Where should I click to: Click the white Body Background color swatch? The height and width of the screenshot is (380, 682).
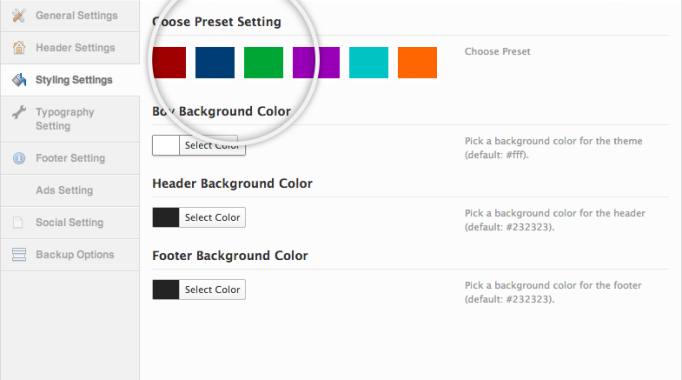tap(166, 145)
